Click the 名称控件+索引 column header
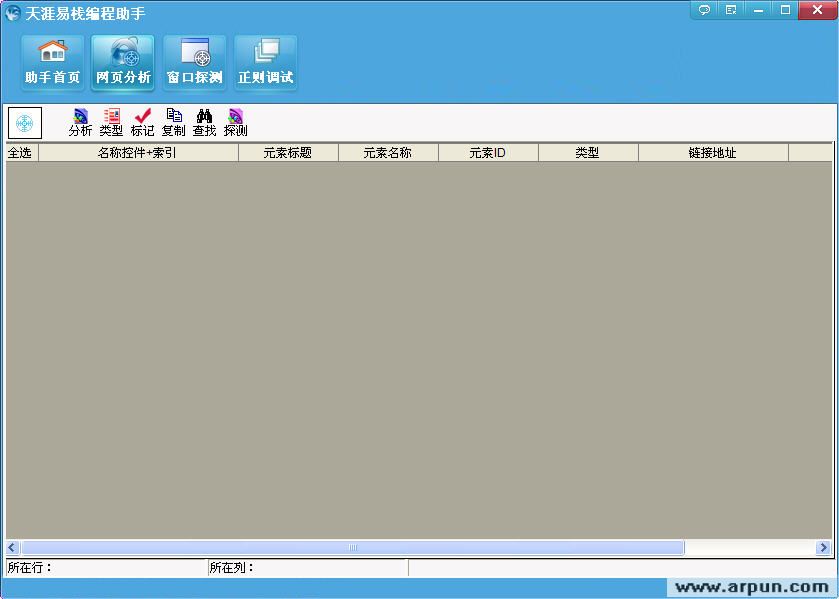 point(138,153)
